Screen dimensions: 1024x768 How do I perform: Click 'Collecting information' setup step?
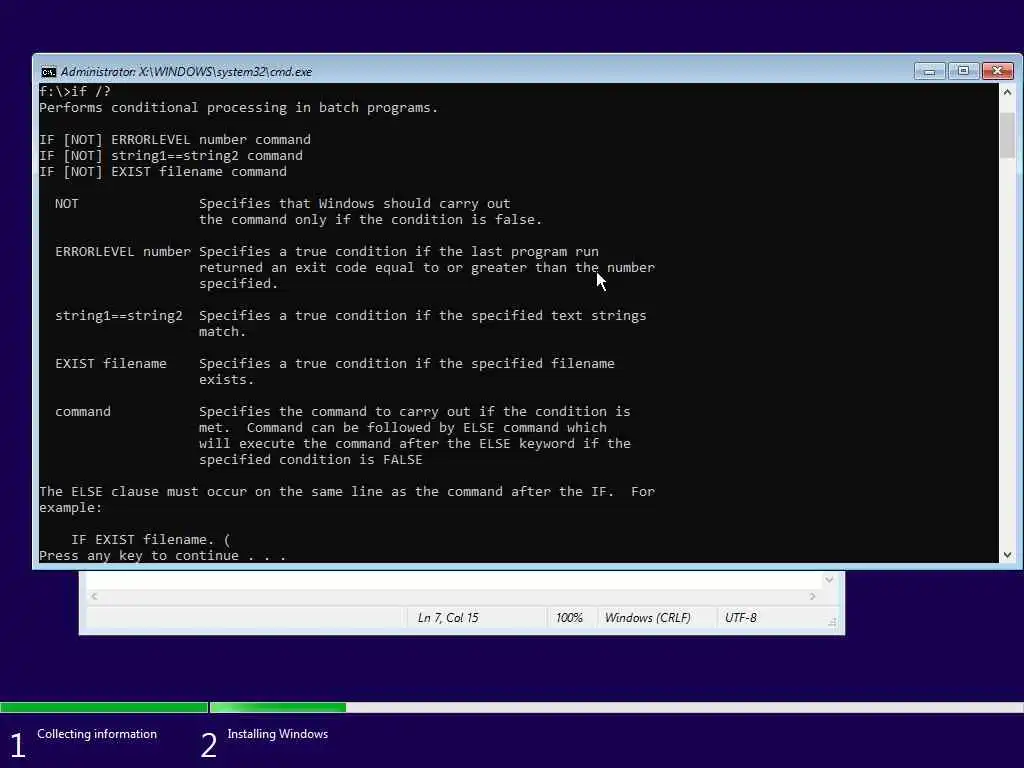click(97, 734)
